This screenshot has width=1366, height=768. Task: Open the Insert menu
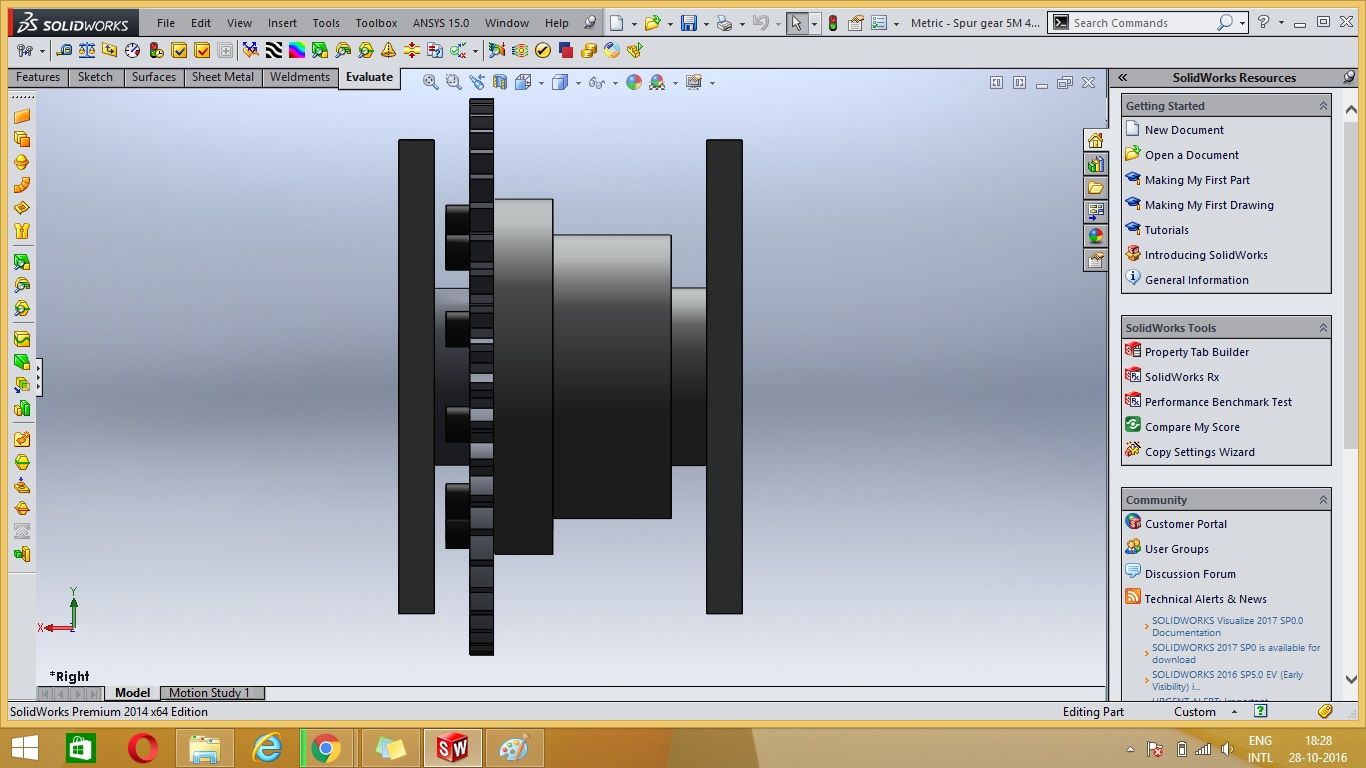[x=282, y=23]
